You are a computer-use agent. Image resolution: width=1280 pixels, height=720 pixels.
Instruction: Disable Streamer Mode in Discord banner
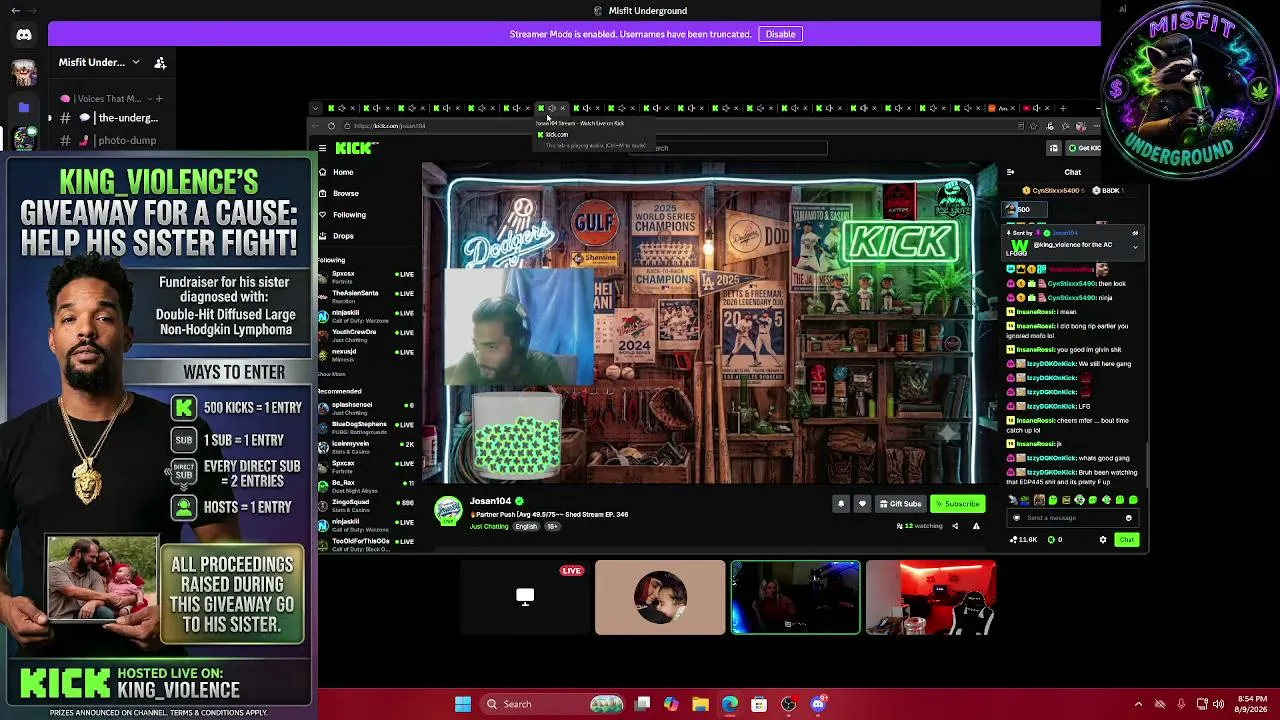pos(780,34)
